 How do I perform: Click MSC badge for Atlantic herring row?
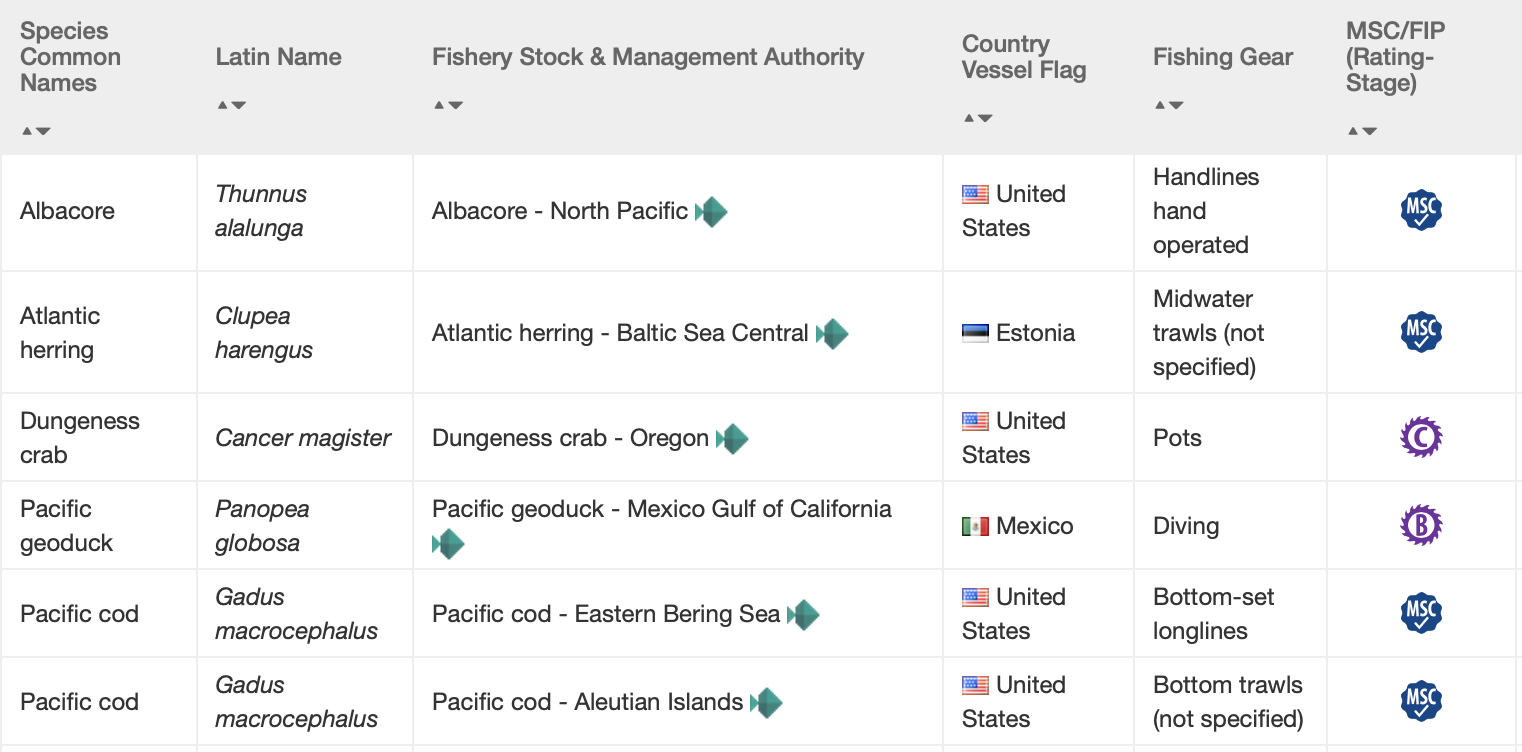(1421, 332)
